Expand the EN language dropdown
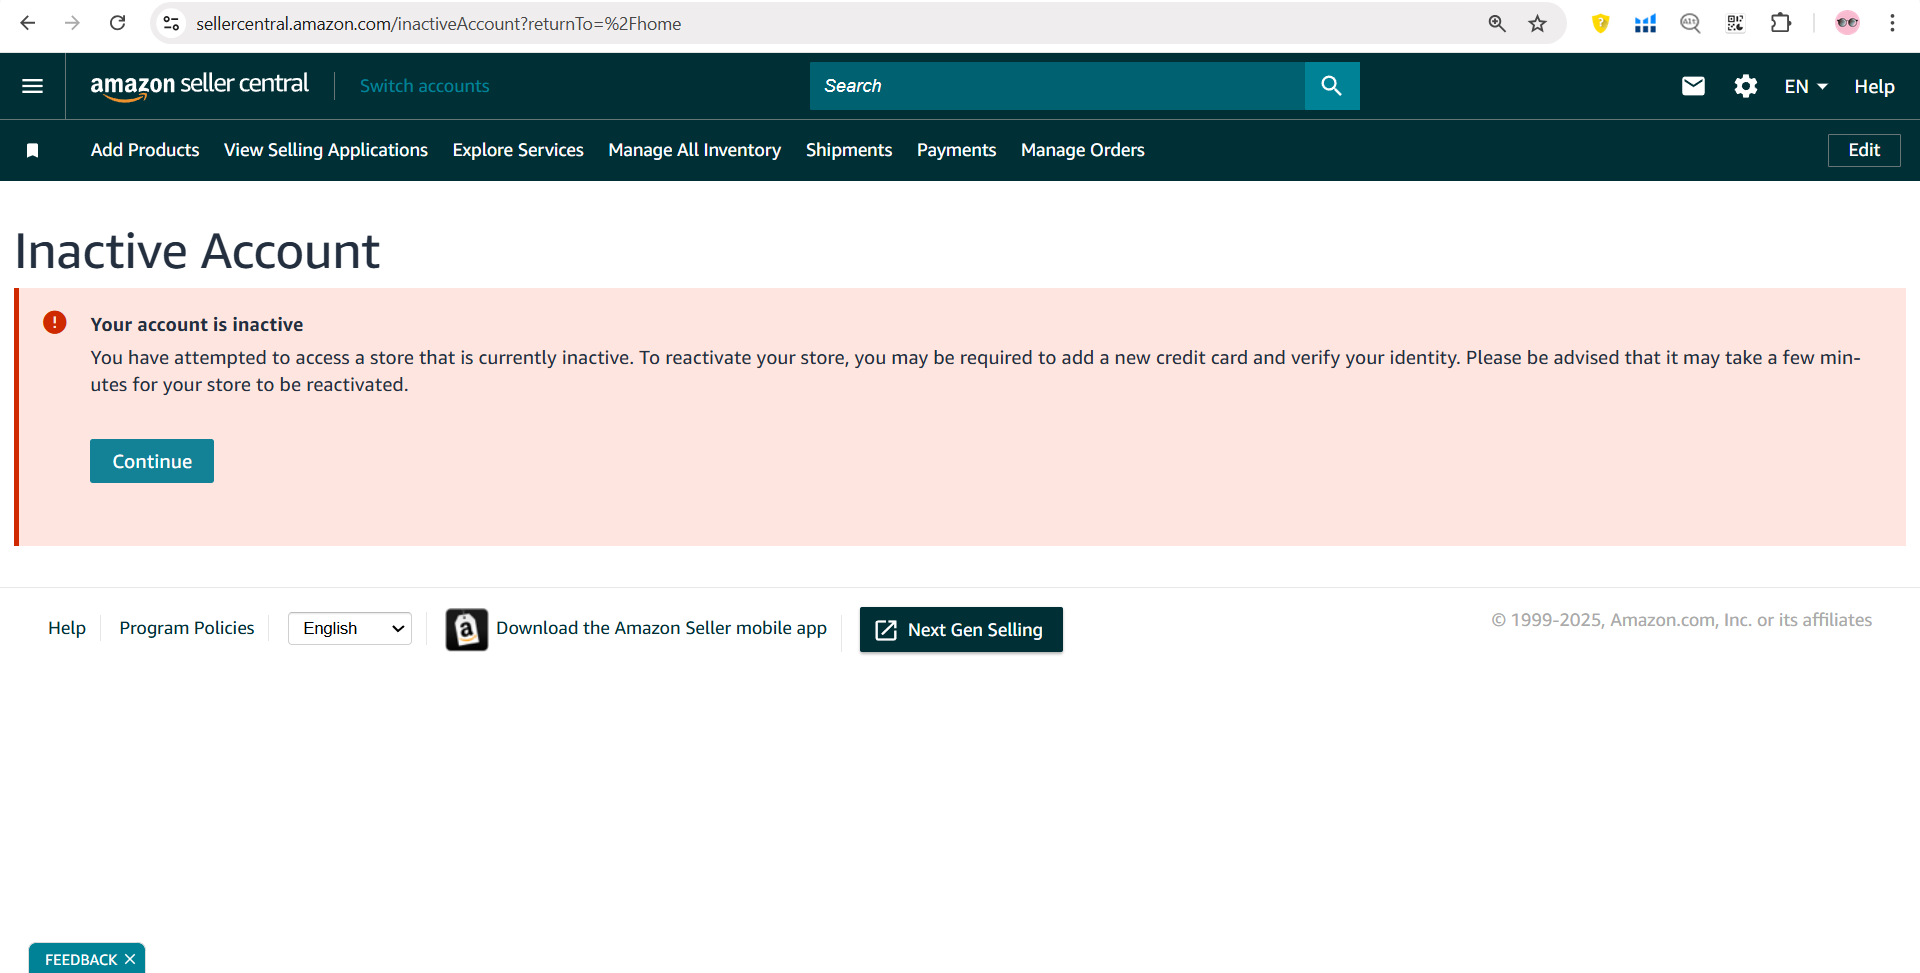1920x973 pixels. pyautogui.click(x=1806, y=86)
